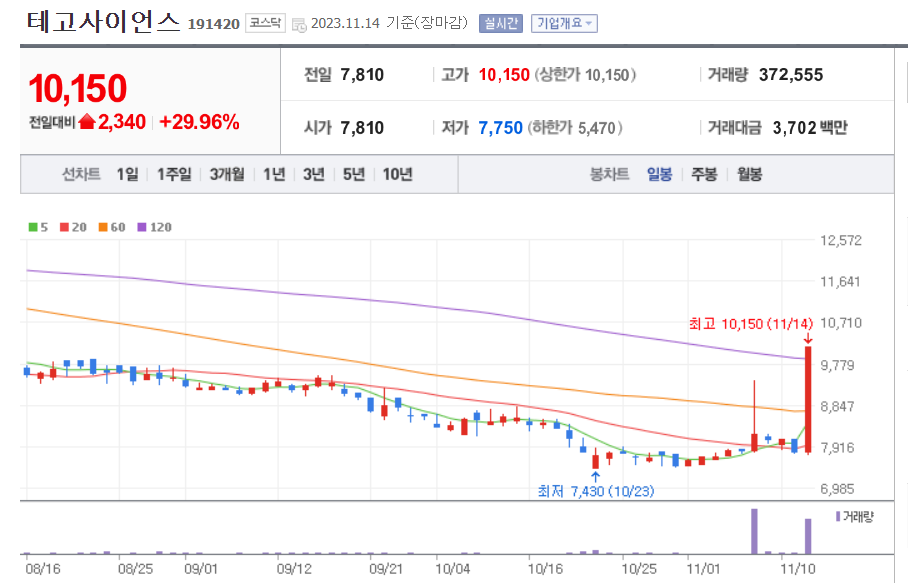Select the 1일 line chart tab
The image size is (908, 583).
127,174
